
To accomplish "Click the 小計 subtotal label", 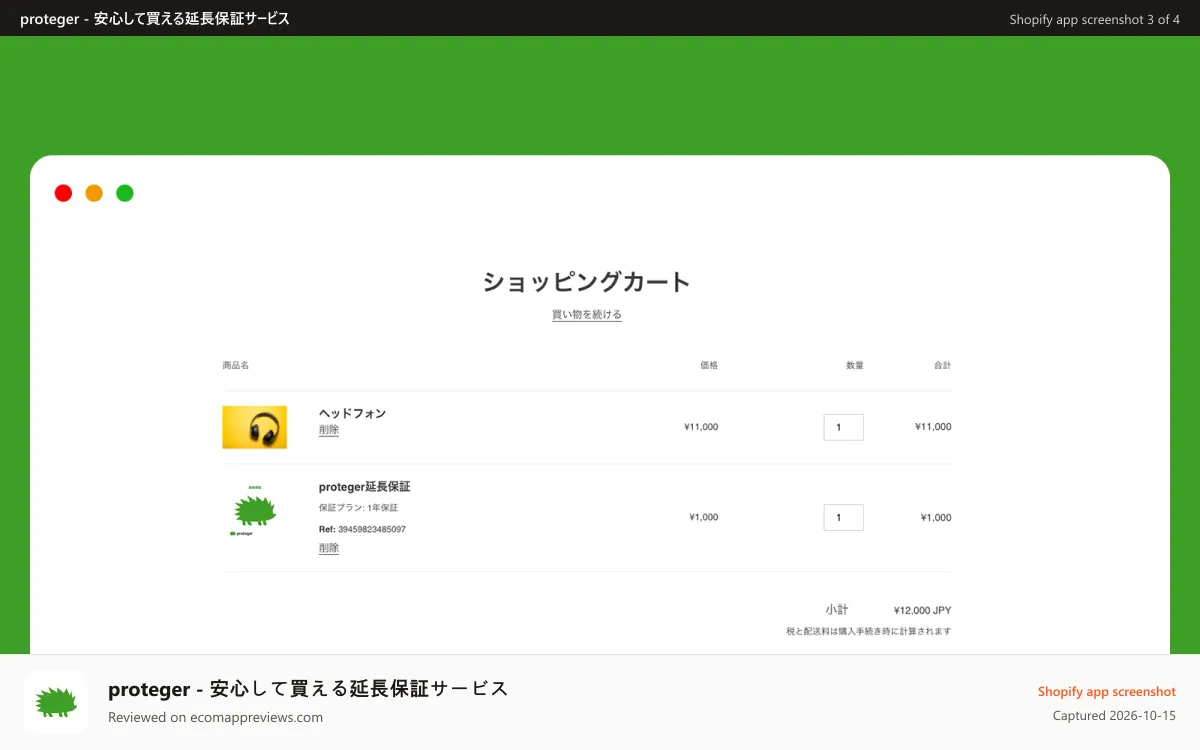I will tap(837, 609).
